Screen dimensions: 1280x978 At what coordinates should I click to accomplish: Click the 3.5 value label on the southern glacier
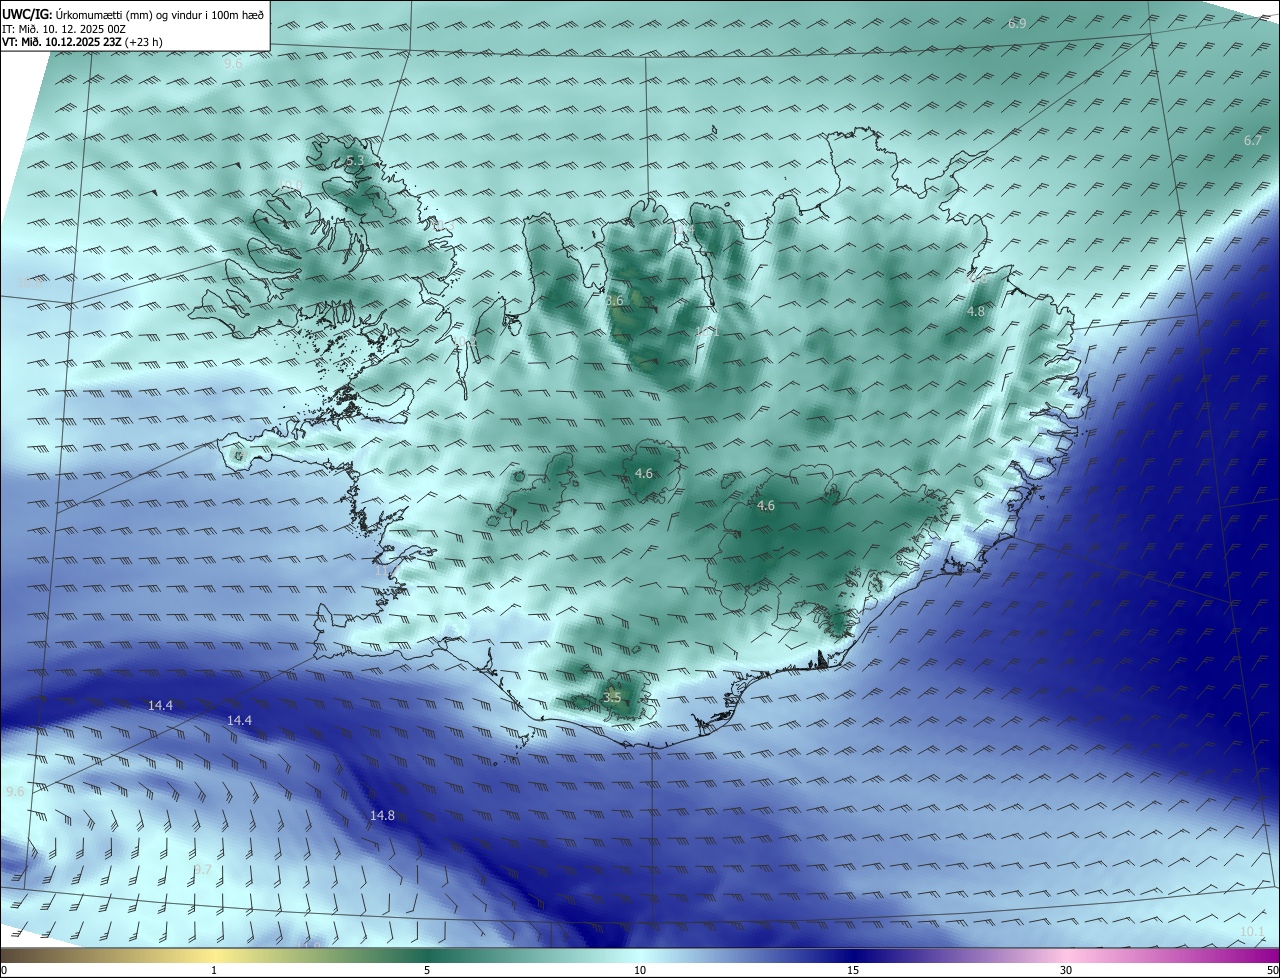pos(612,698)
